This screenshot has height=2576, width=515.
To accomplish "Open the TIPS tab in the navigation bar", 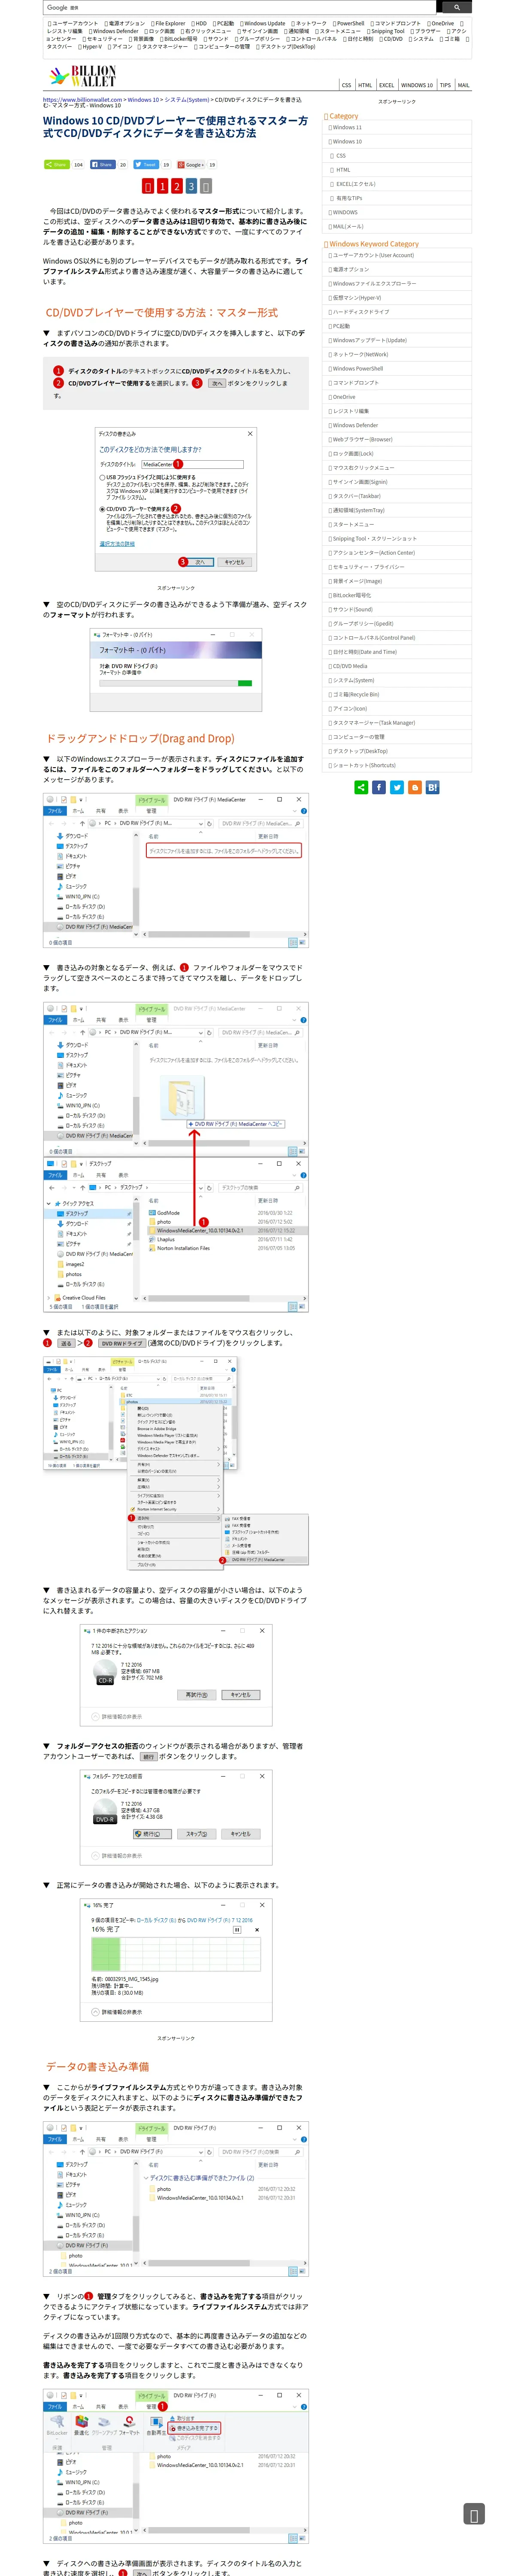I will pos(445,85).
